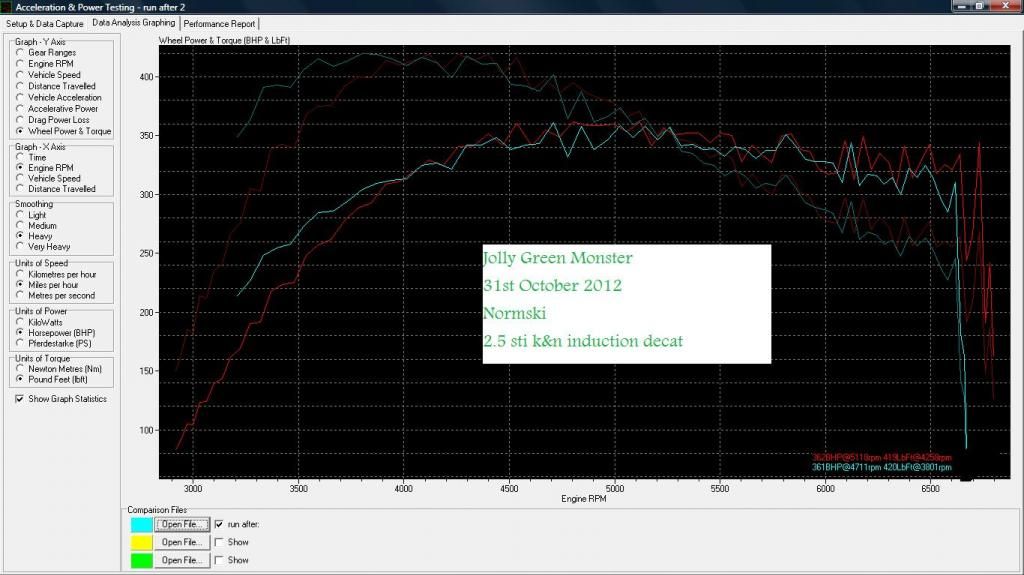The width and height of the screenshot is (1024, 575).
Task: Enable Show checkbox for the yellow comparison file
Action: click(220, 542)
